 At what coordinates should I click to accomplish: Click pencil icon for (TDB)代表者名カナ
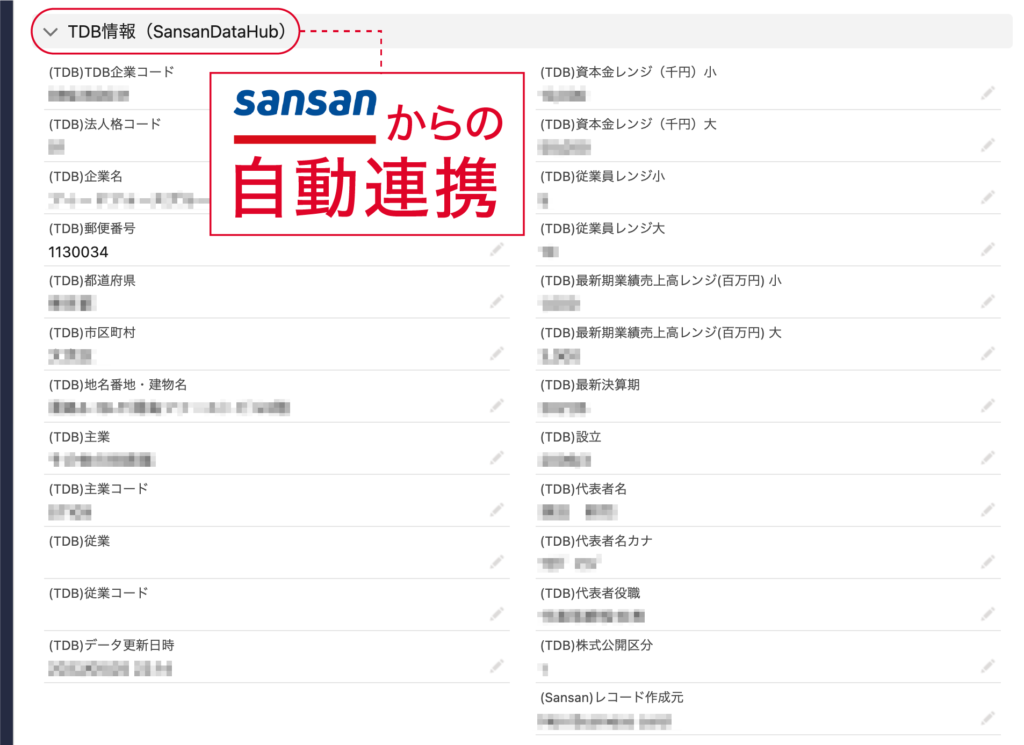click(x=987, y=562)
